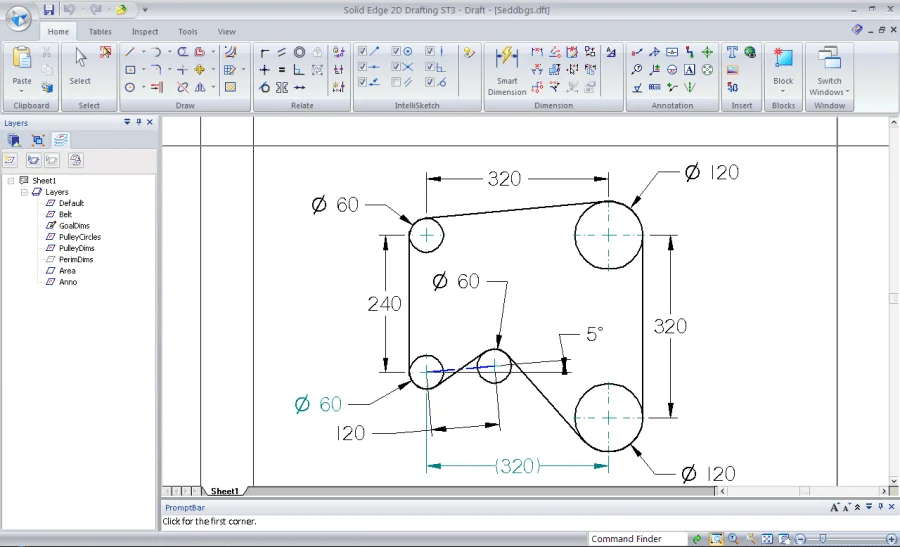Image resolution: width=900 pixels, height=547 pixels.
Task: Select the PulleyCircles layer
Action: tap(80, 237)
